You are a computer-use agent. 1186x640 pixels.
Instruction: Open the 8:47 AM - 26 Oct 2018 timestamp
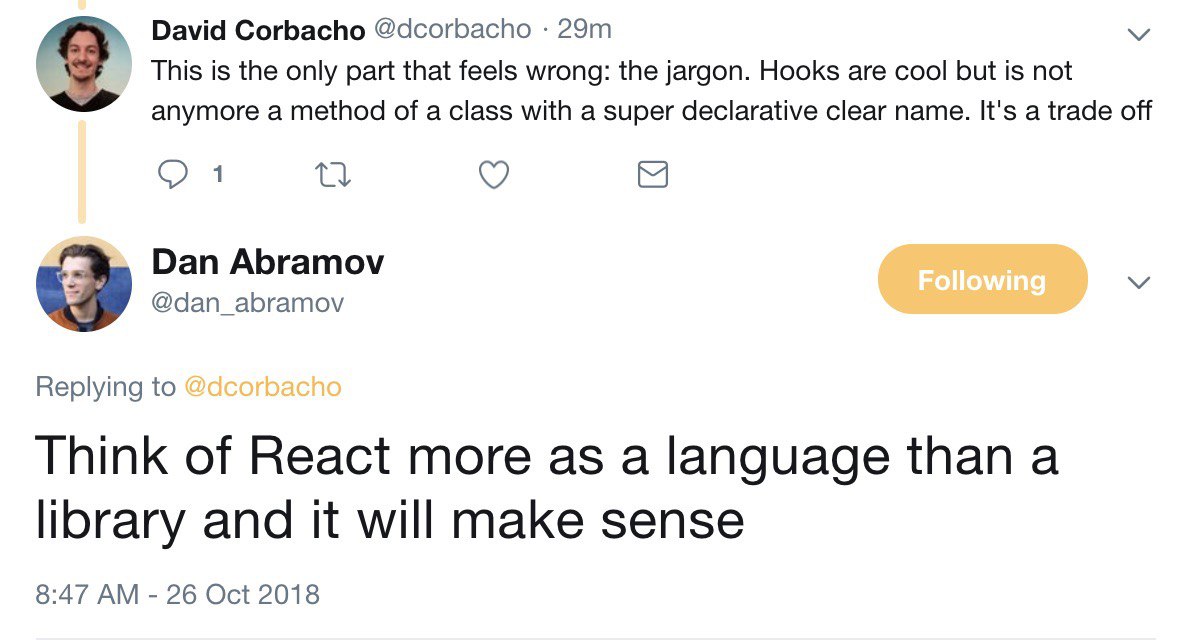tap(177, 594)
